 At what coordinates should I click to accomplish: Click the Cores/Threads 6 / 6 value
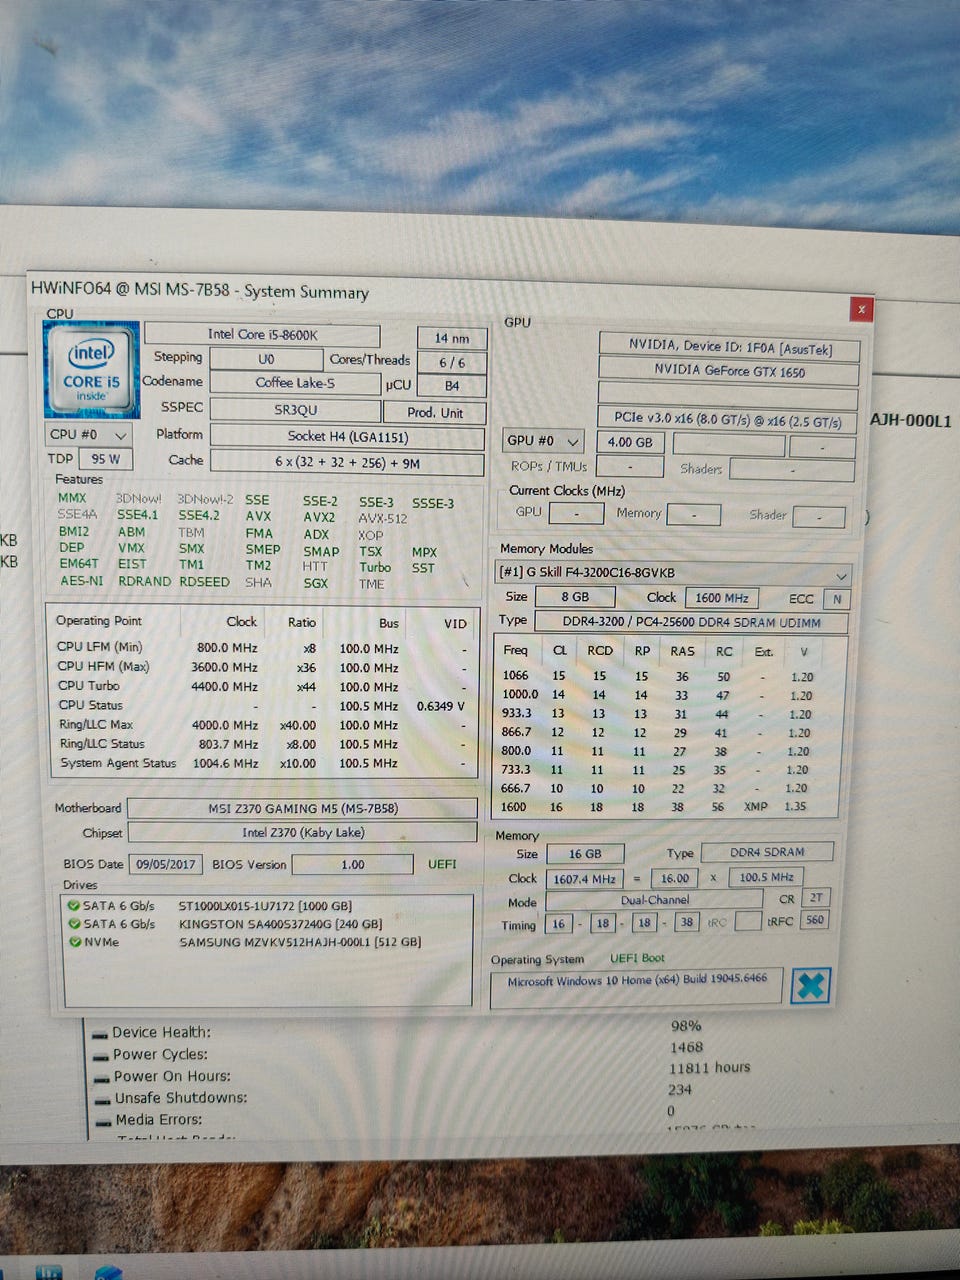(x=452, y=363)
